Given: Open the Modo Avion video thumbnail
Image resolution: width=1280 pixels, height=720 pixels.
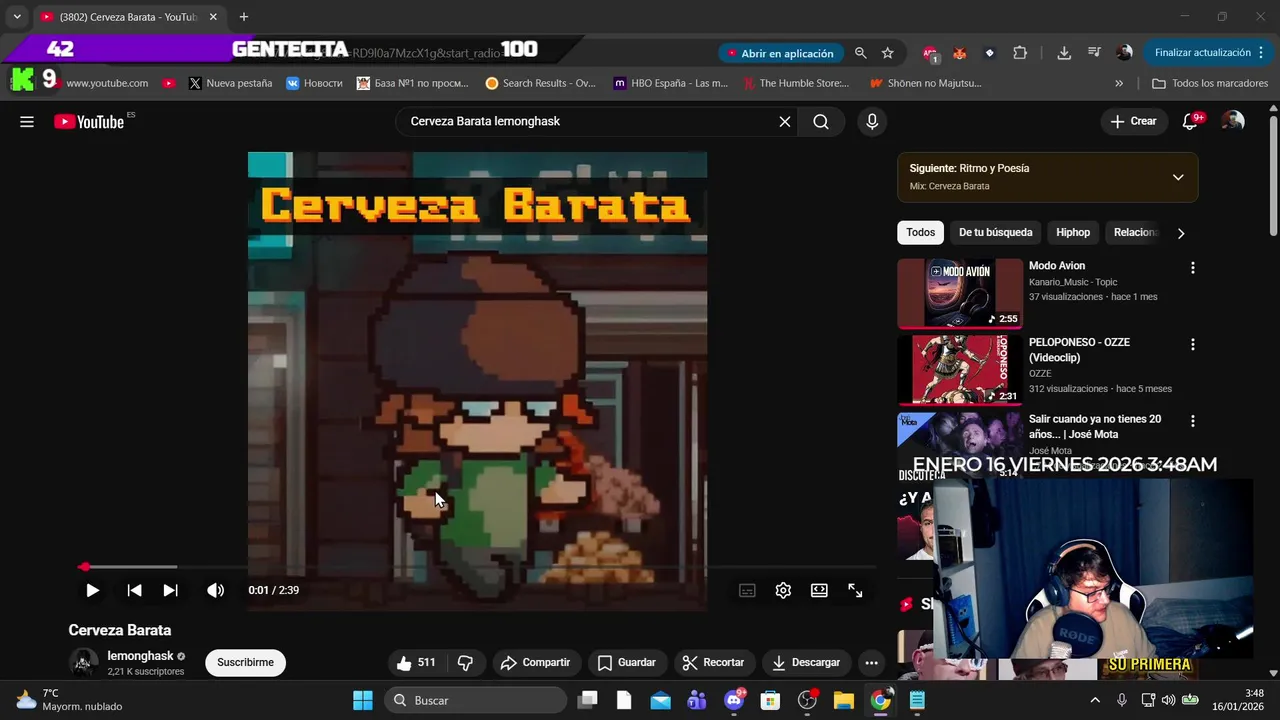Looking at the screenshot, I should point(960,293).
